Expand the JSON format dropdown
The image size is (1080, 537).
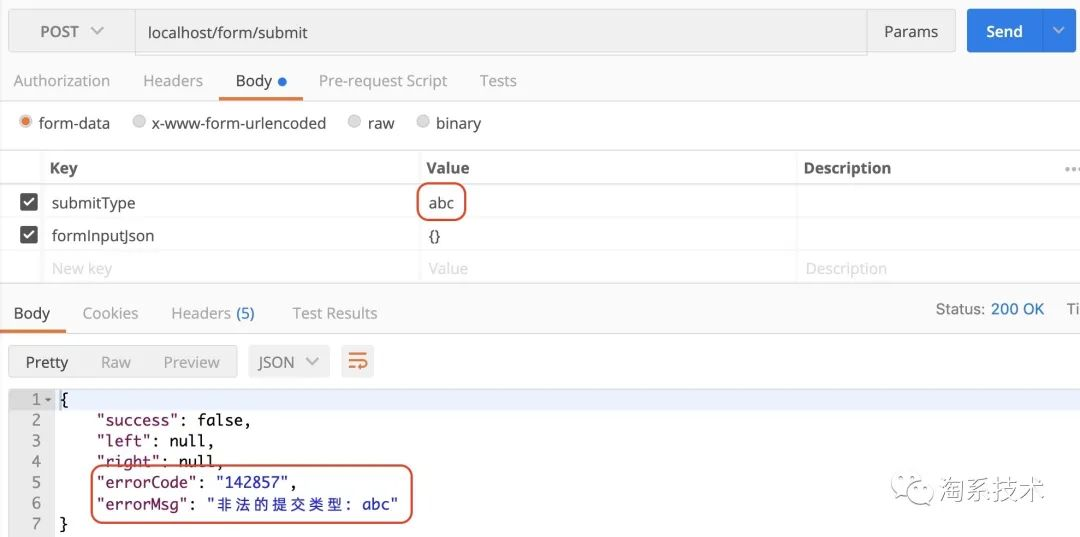(x=288, y=362)
